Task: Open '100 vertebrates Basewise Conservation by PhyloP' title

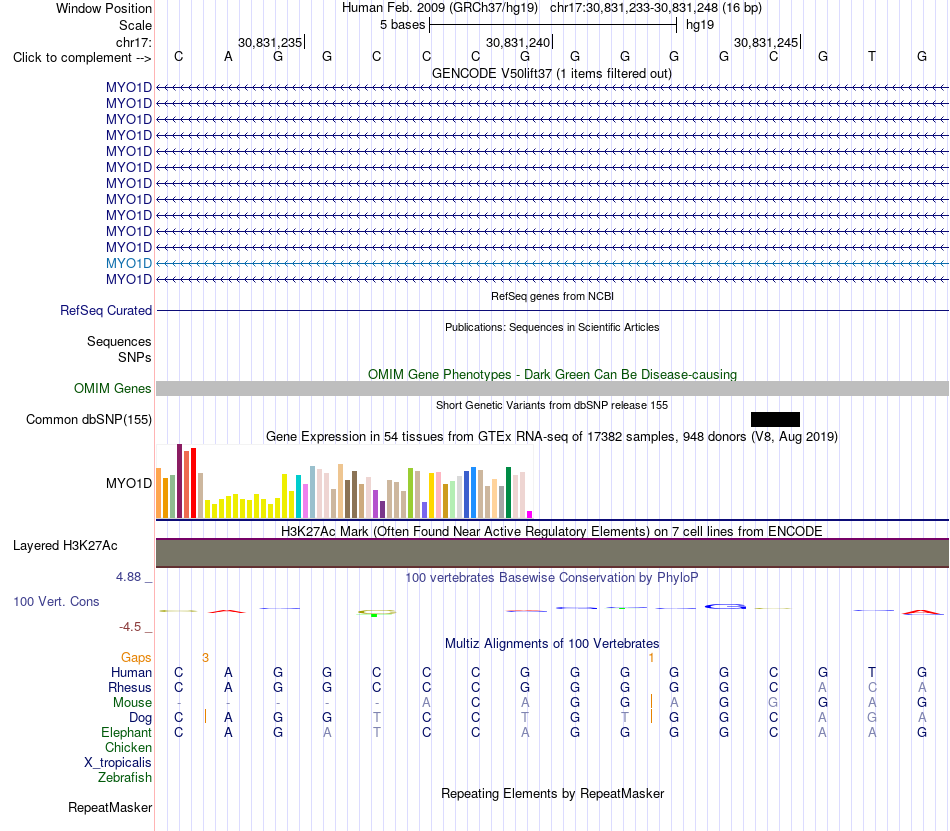Action: 552,578
